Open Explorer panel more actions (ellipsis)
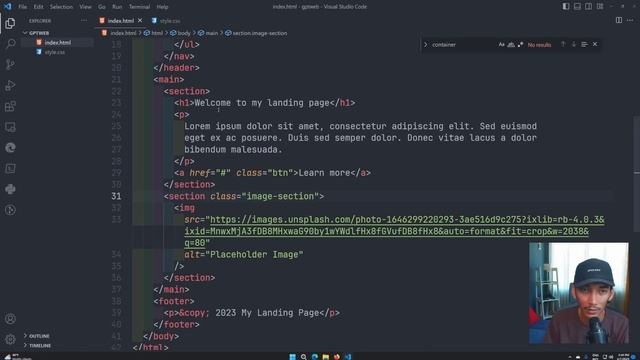This screenshot has height=360, width=640. click(x=84, y=20)
